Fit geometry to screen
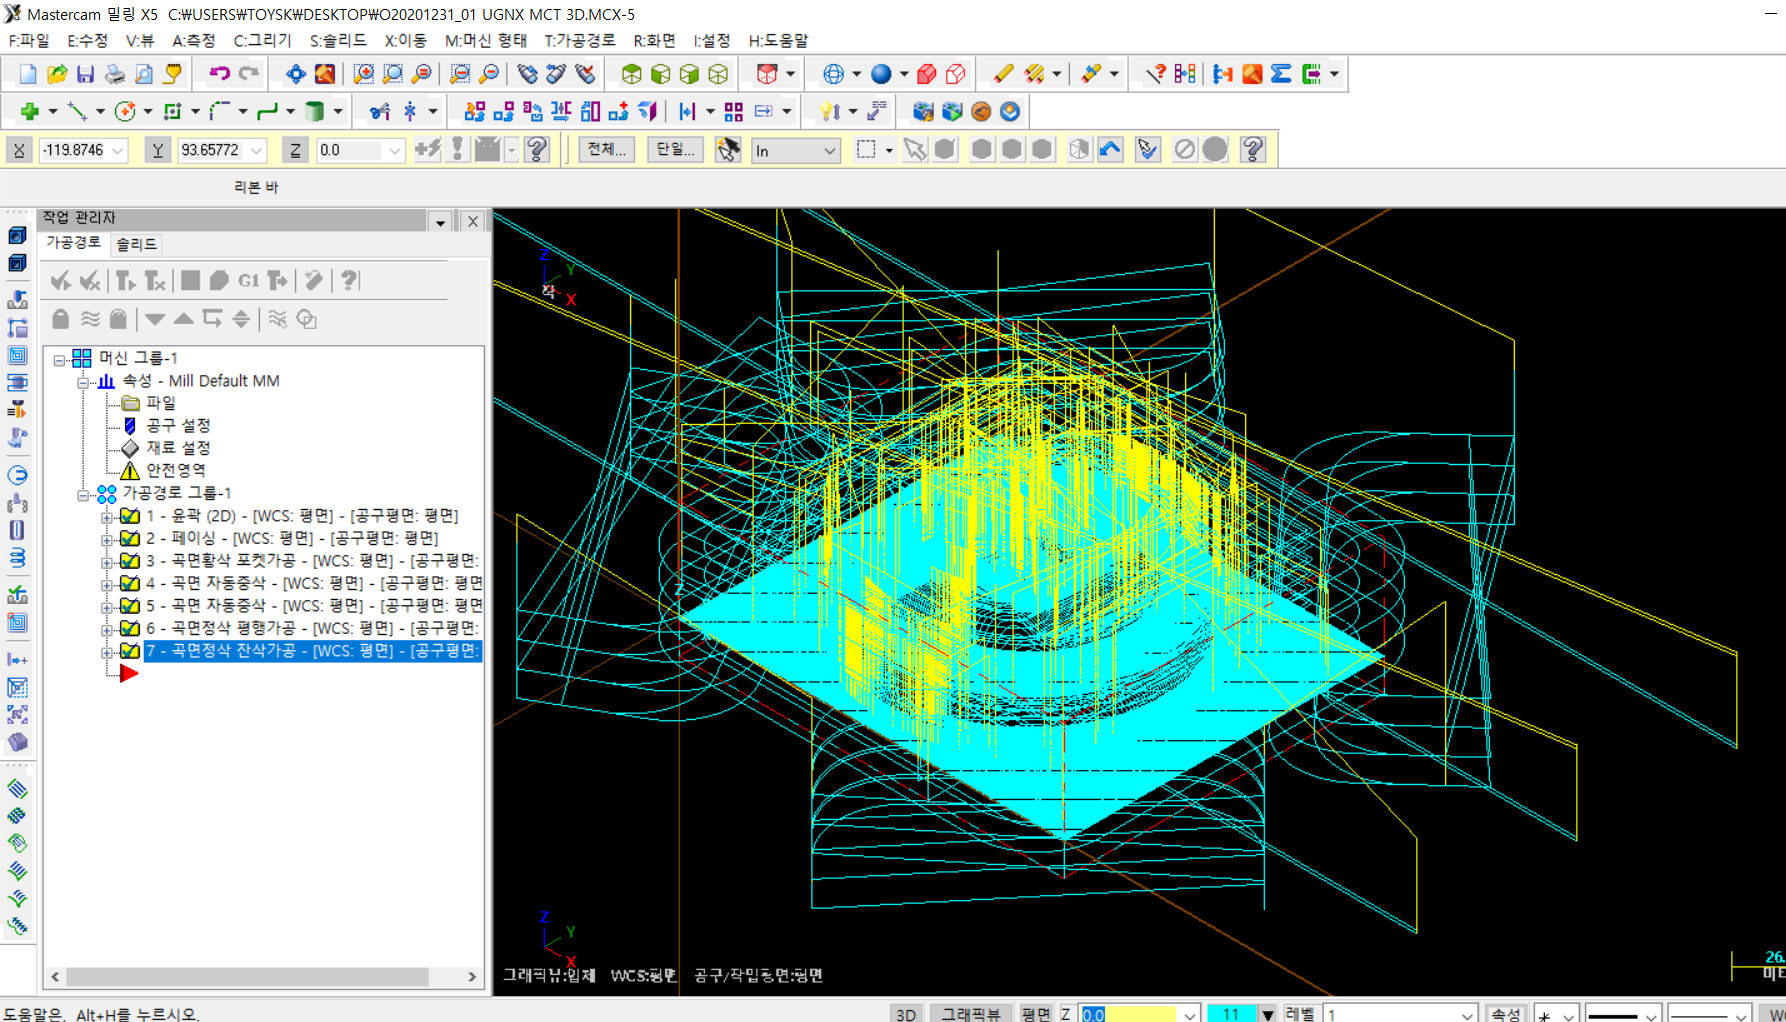 pos(296,74)
